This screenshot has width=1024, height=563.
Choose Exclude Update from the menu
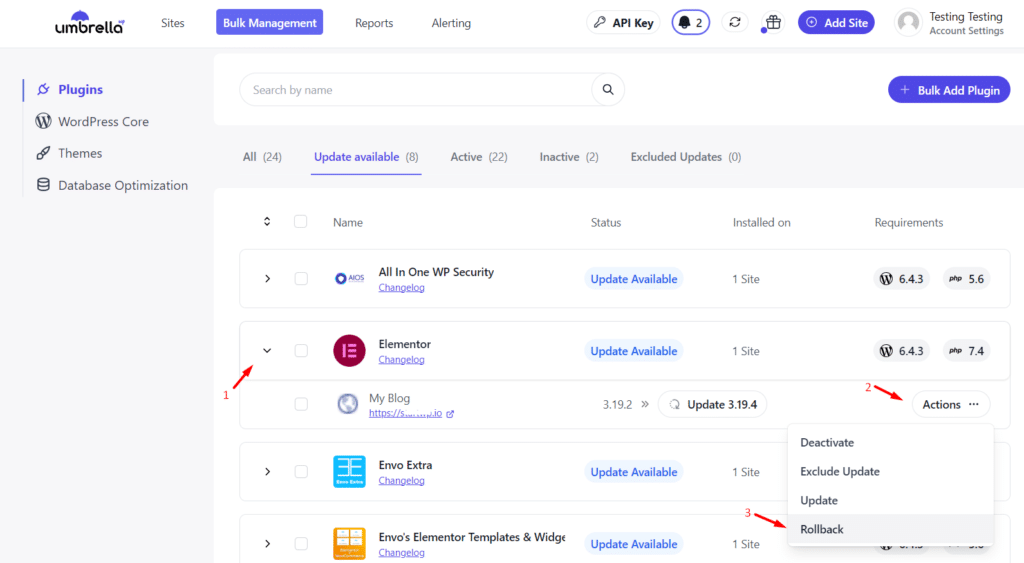pos(891,471)
